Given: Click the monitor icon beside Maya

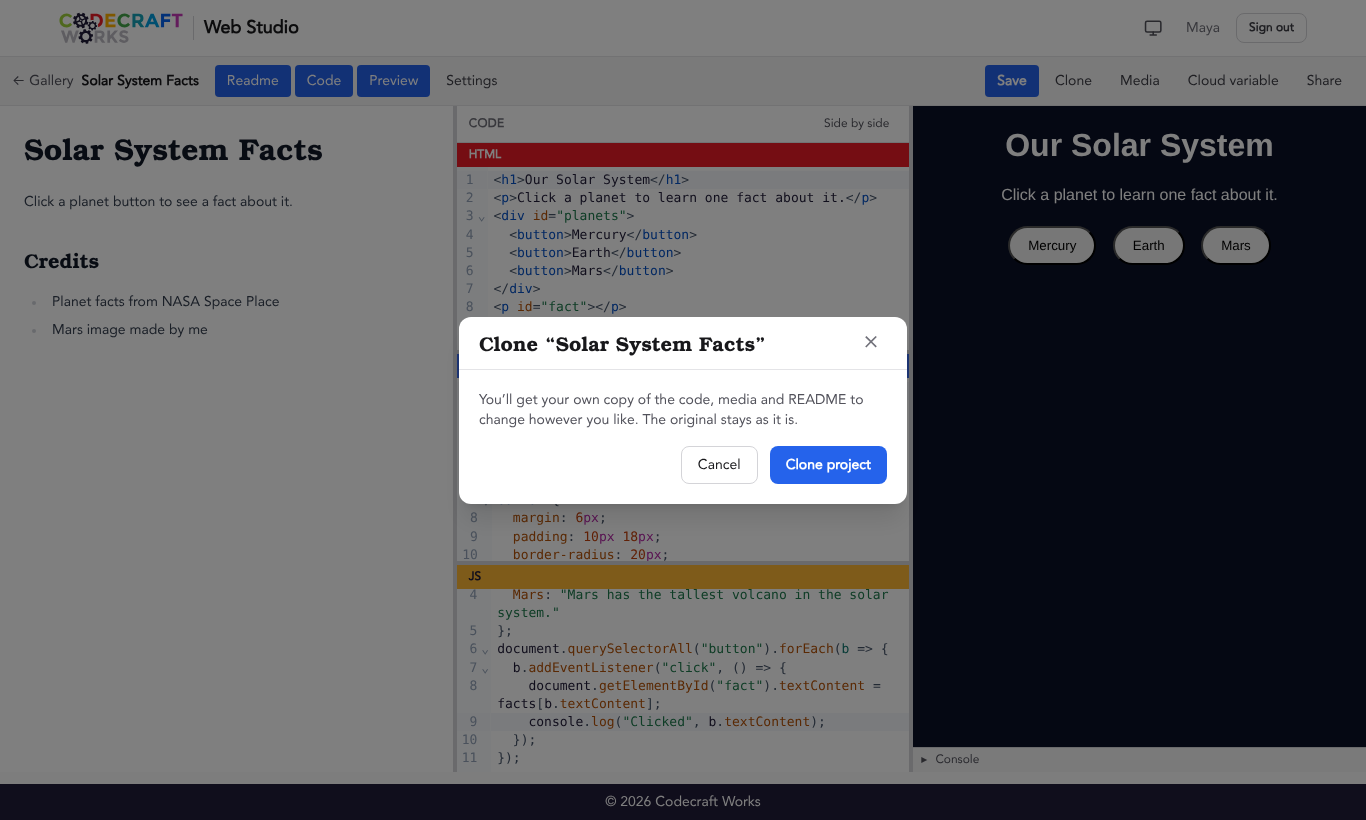Looking at the screenshot, I should pos(1153,28).
